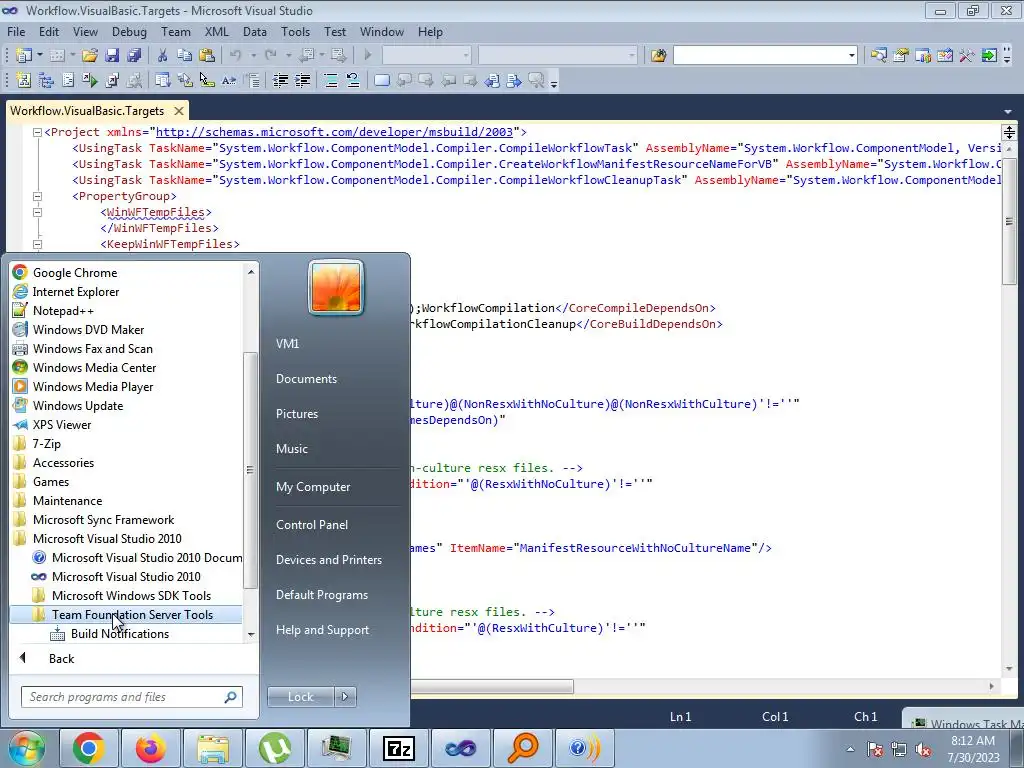The width and height of the screenshot is (1024, 768).
Task: Close the Workflow.VisualBasic.Targets tab
Action: click(x=178, y=111)
